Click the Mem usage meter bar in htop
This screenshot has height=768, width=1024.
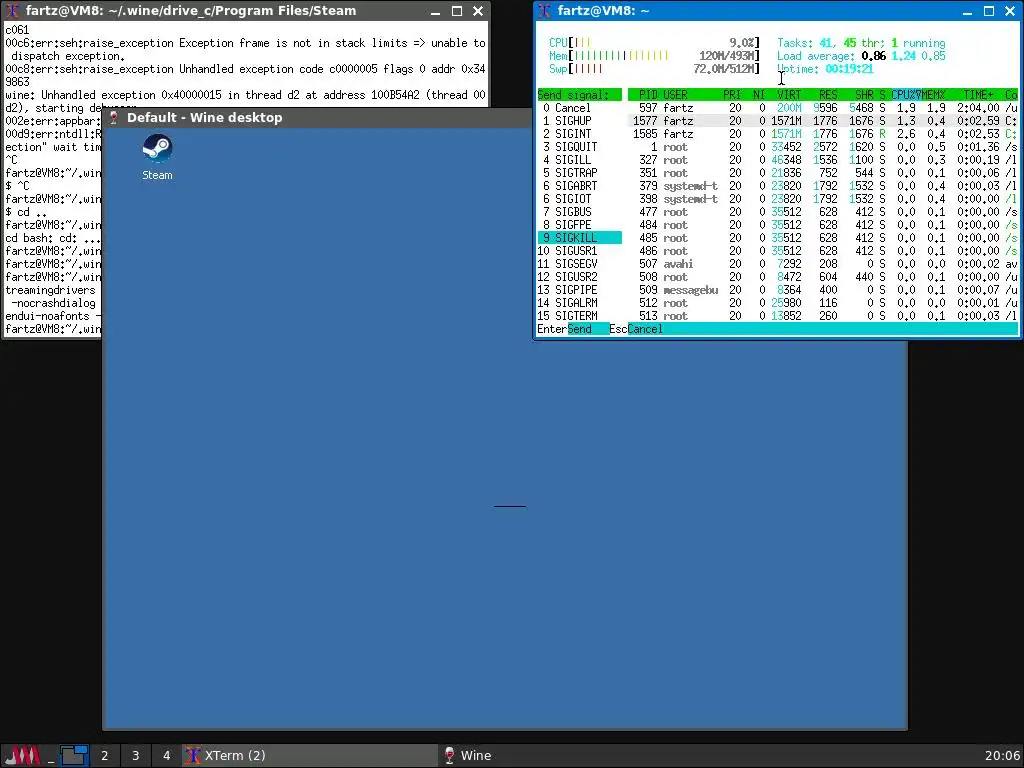coord(654,56)
